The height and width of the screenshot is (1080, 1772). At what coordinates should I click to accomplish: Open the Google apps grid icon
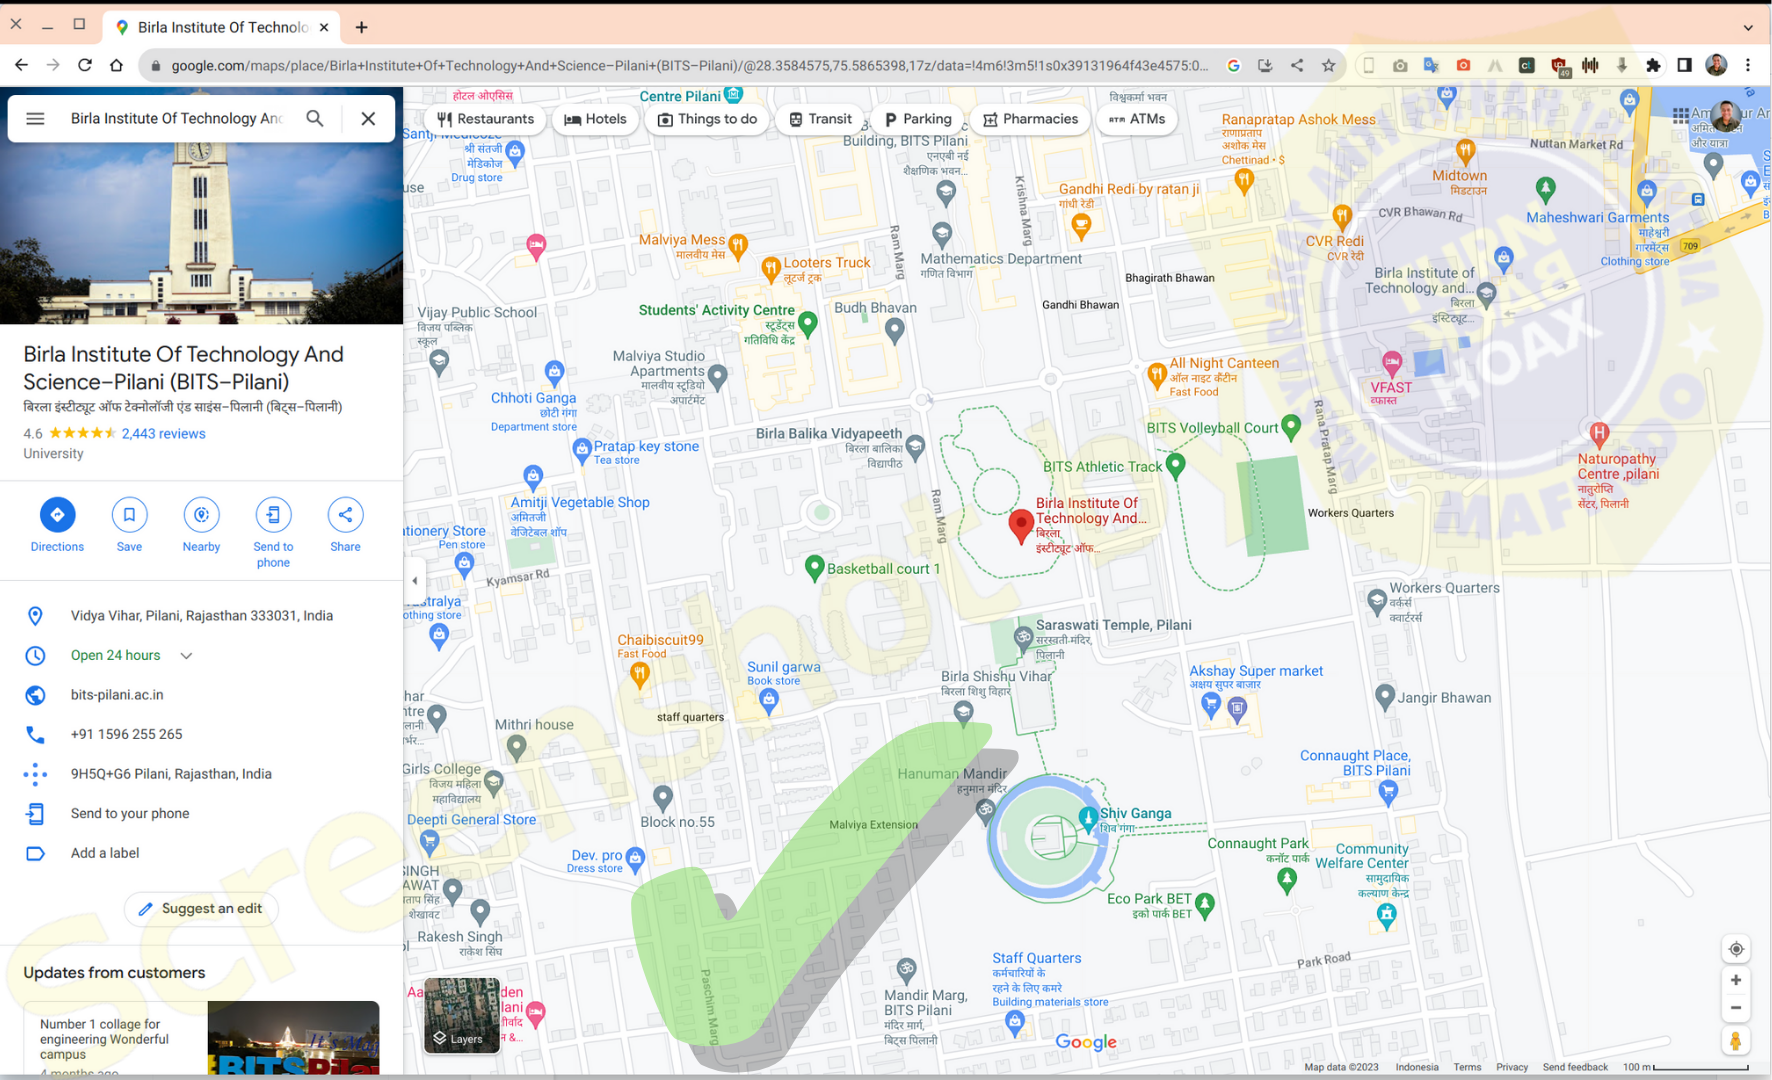point(1681,116)
